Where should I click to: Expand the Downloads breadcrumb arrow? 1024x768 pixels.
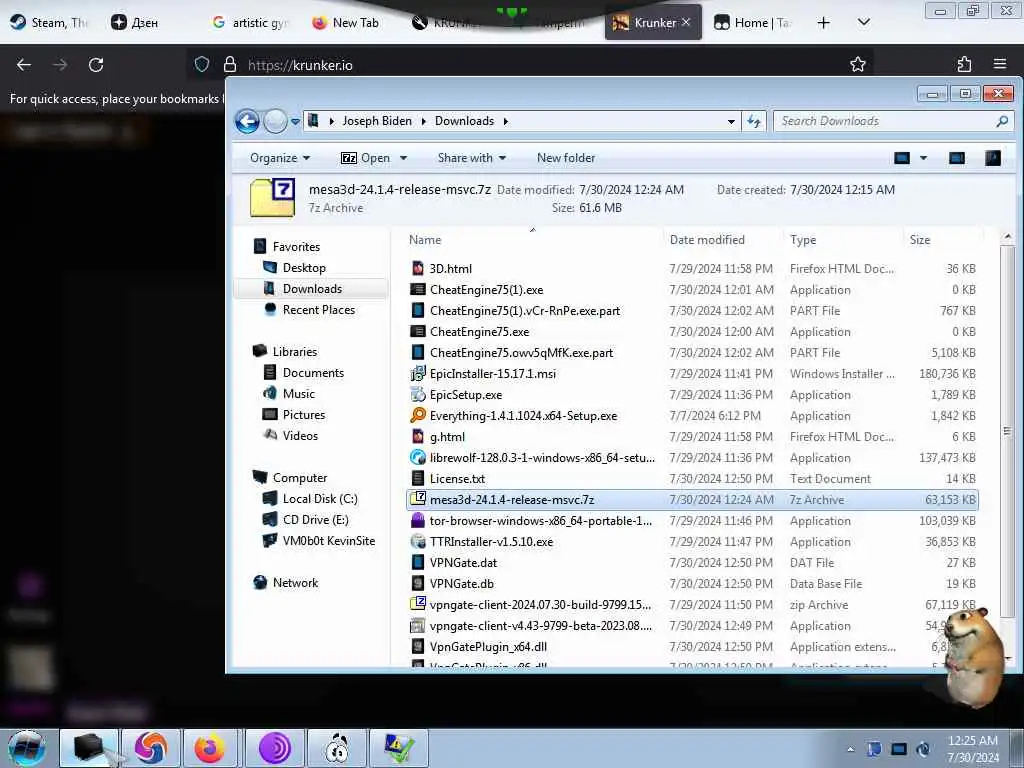click(505, 121)
